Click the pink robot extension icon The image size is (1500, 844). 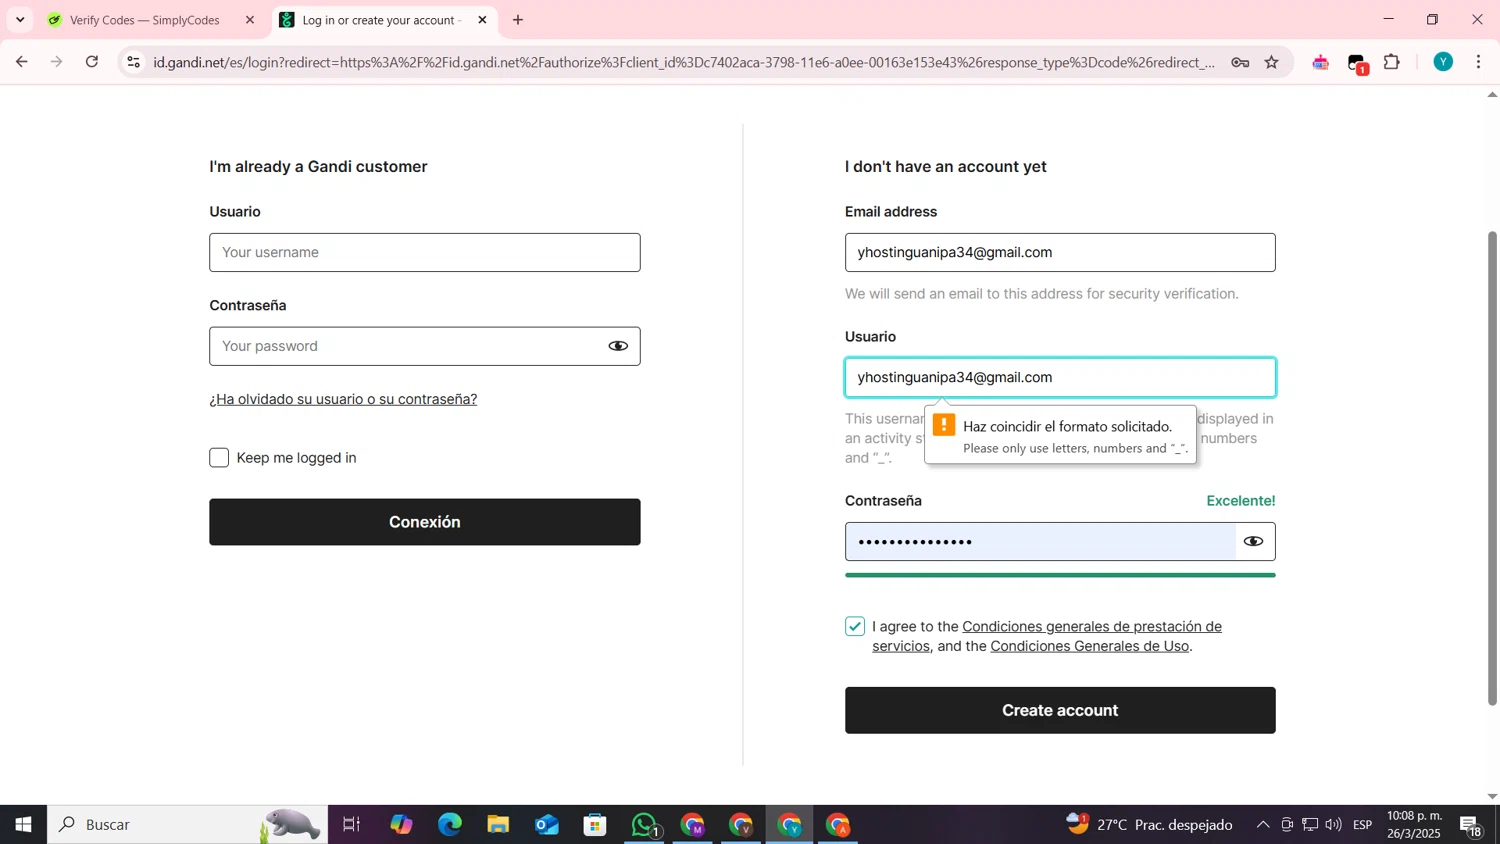(x=1321, y=62)
